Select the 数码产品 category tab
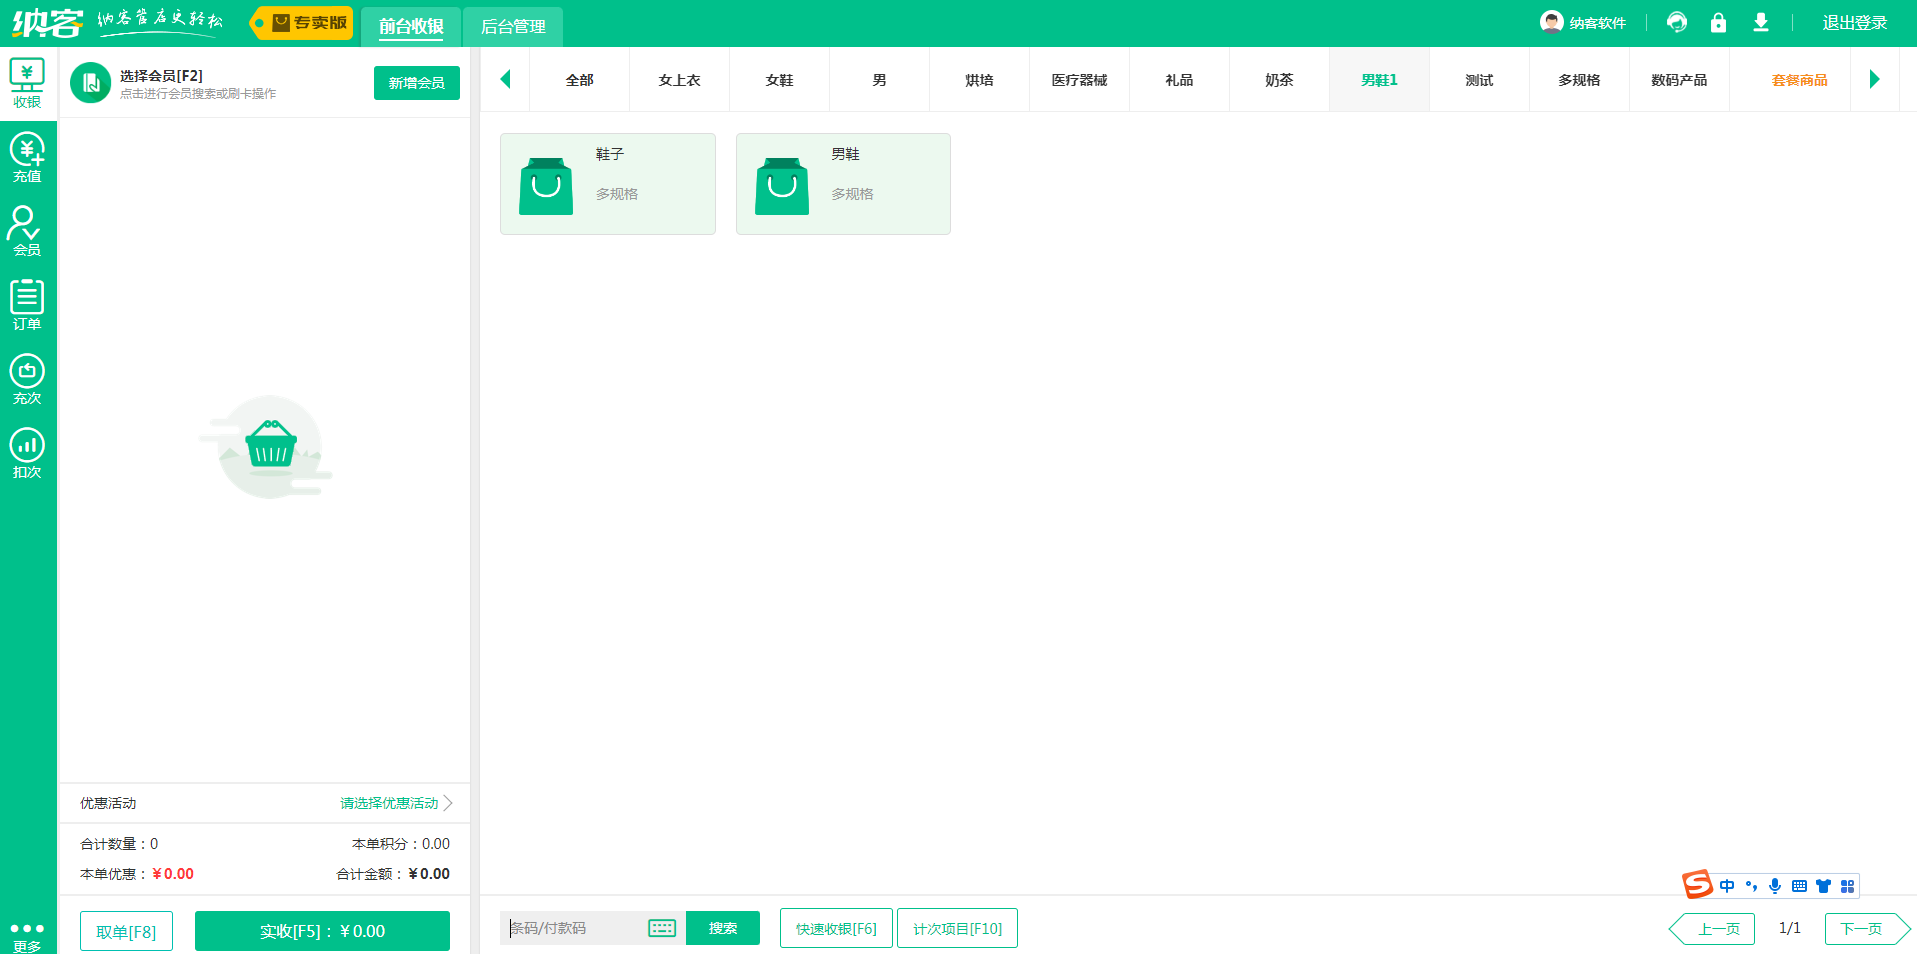Image resolution: width=1917 pixels, height=954 pixels. pos(1680,80)
